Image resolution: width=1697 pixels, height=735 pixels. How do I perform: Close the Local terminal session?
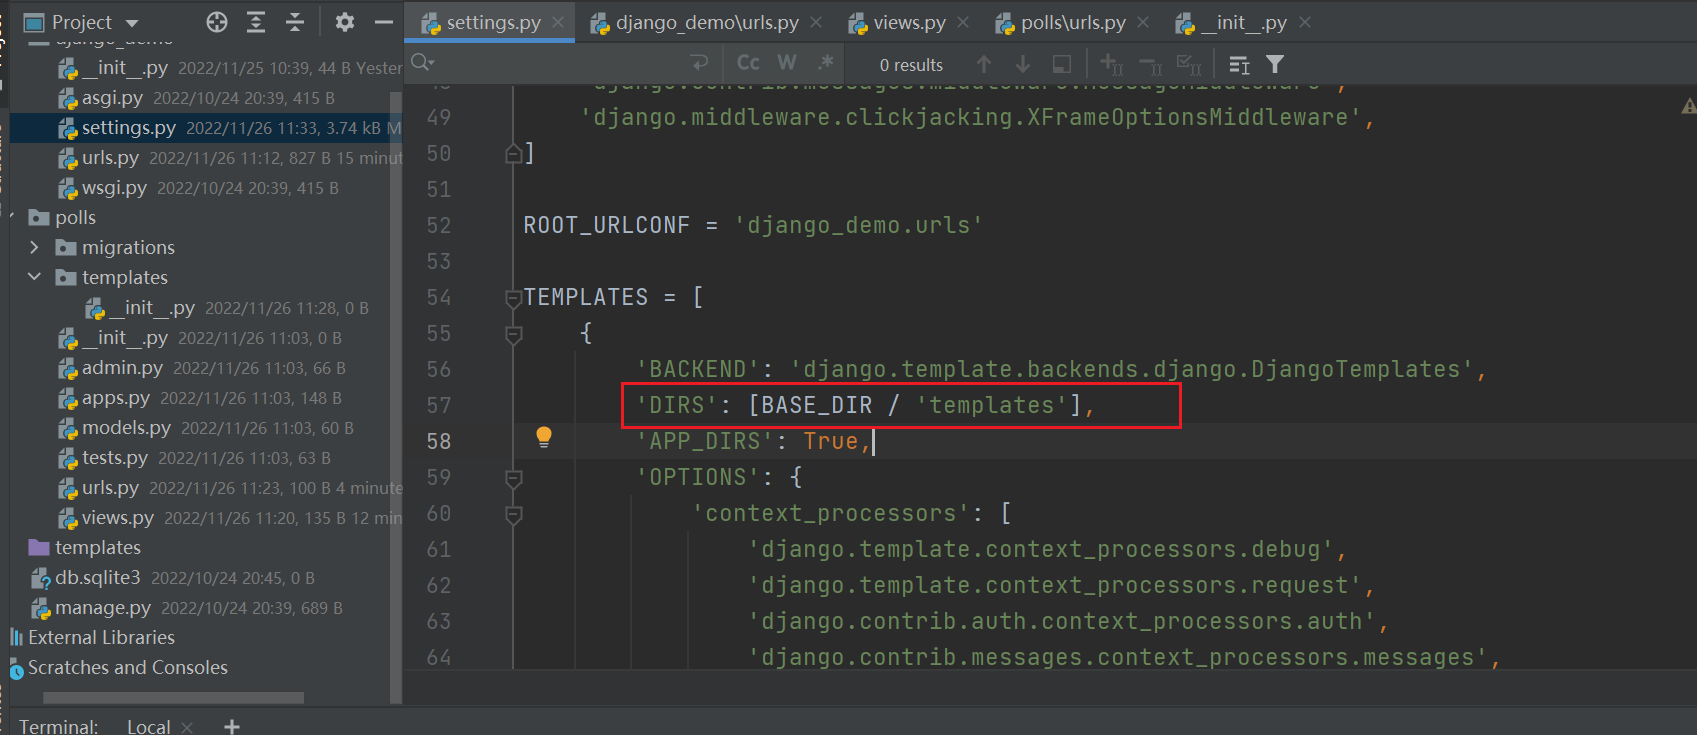187,727
